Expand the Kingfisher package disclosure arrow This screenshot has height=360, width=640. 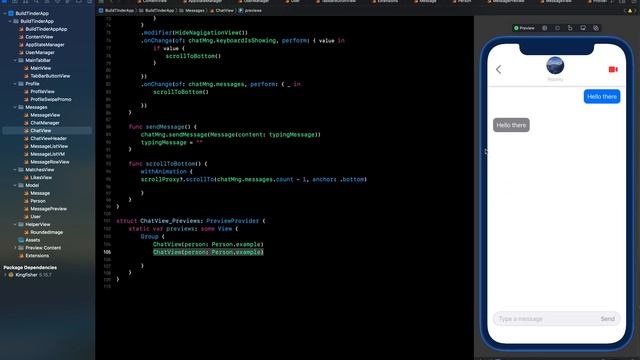pos(4,275)
